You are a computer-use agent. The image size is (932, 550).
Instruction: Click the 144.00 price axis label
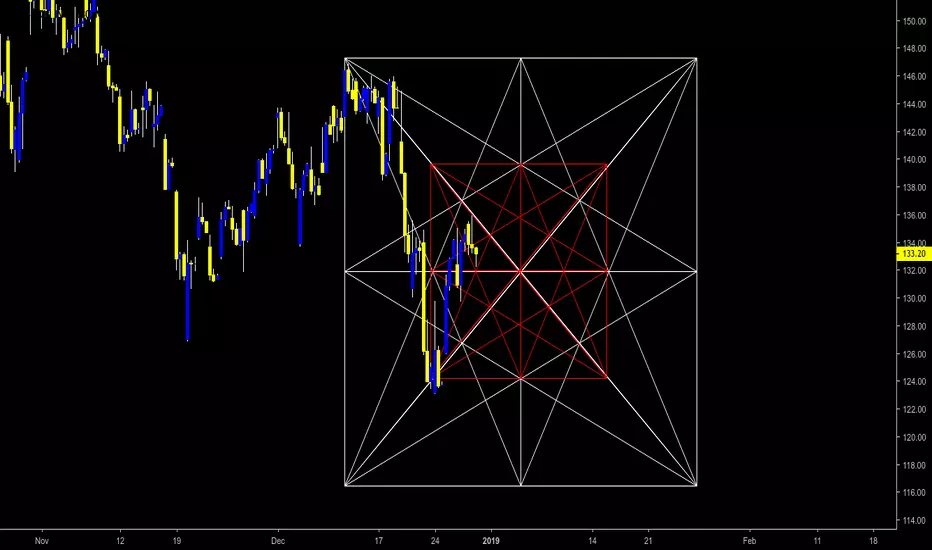pyautogui.click(x=914, y=104)
